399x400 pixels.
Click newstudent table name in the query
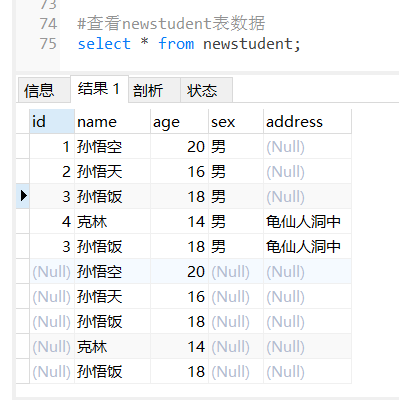pos(248,44)
